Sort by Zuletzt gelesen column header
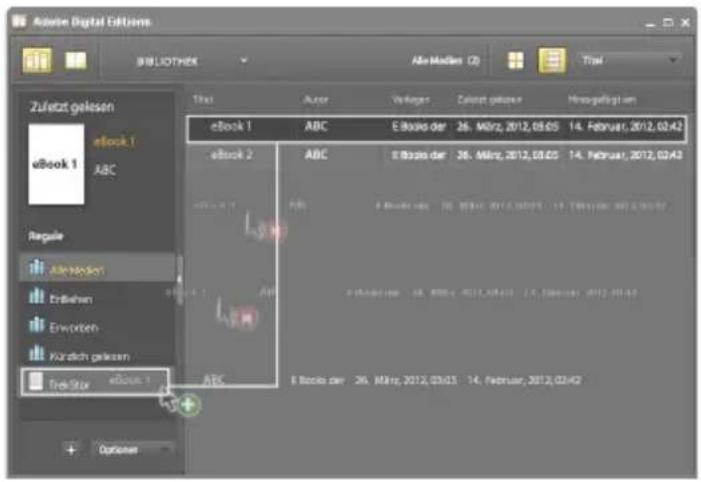 pos(489,99)
